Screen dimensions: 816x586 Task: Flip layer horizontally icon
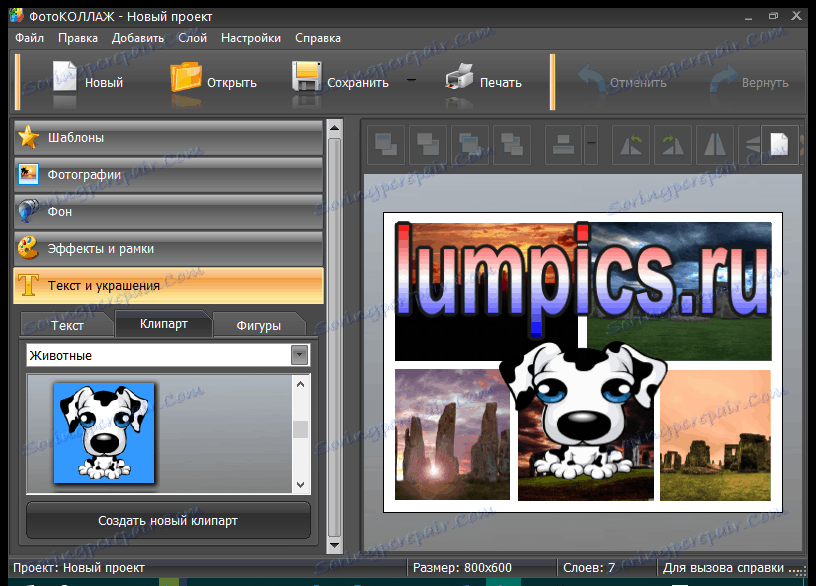(x=715, y=145)
